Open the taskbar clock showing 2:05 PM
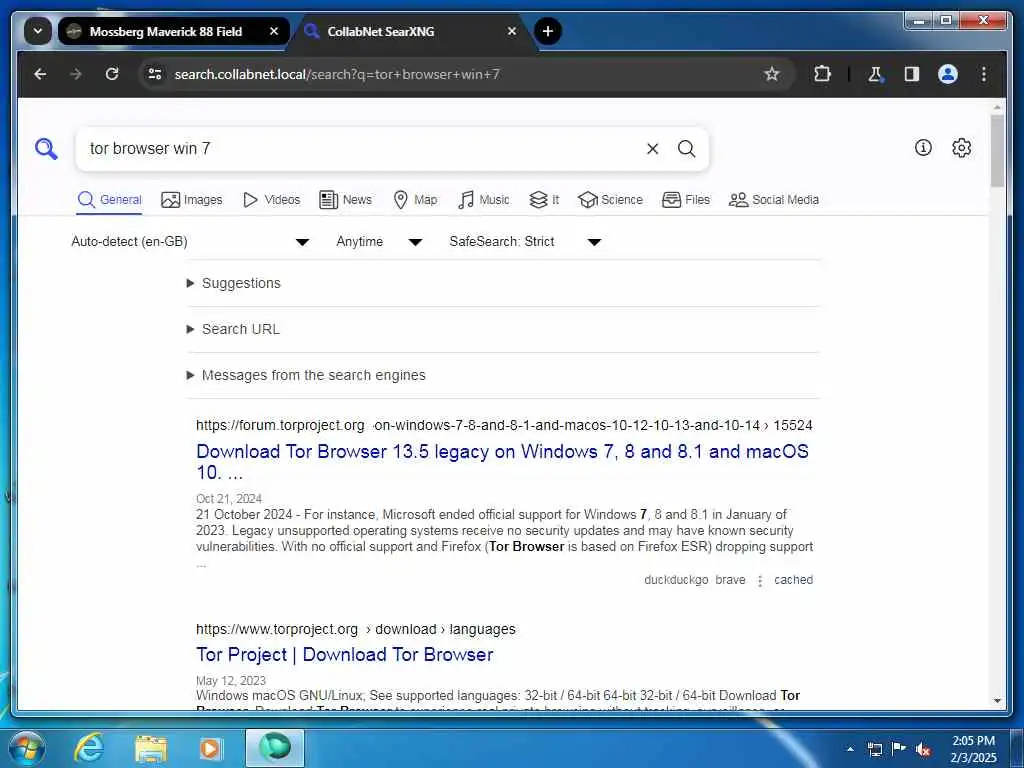Viewport: 1024px width, 768px height. point(973,749)
